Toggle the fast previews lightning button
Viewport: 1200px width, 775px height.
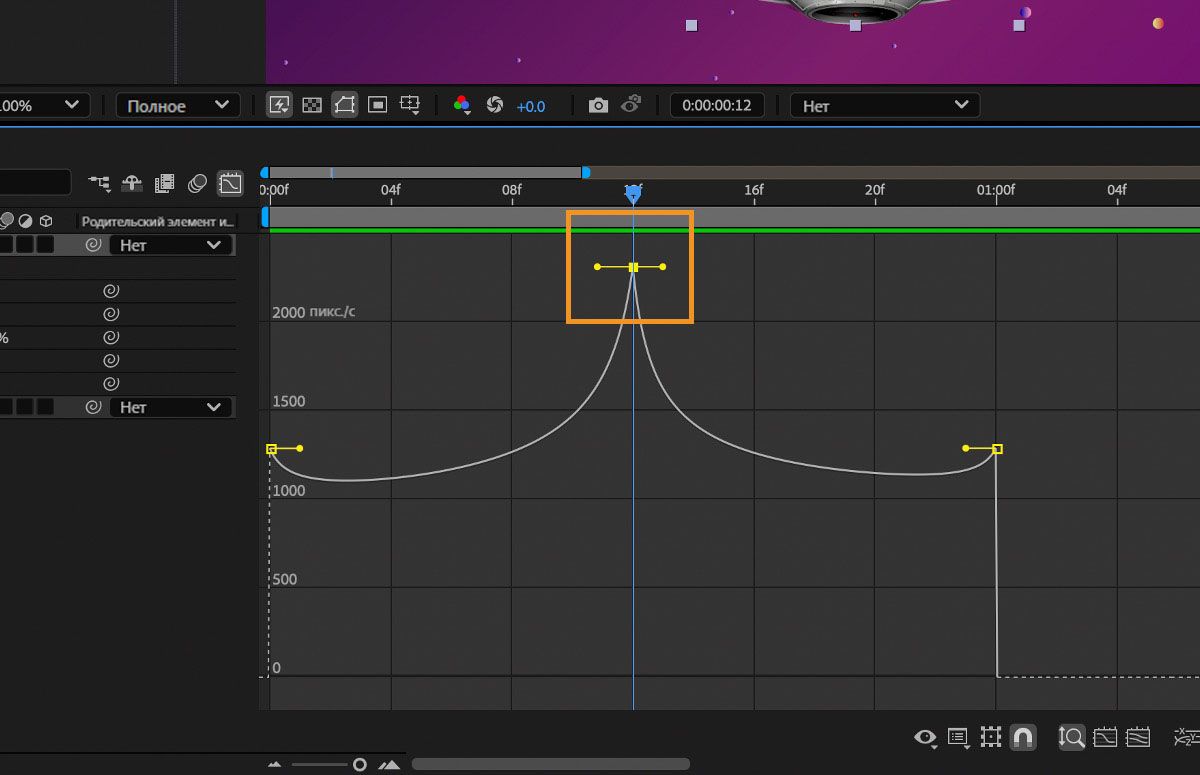[x=279, y=106]
